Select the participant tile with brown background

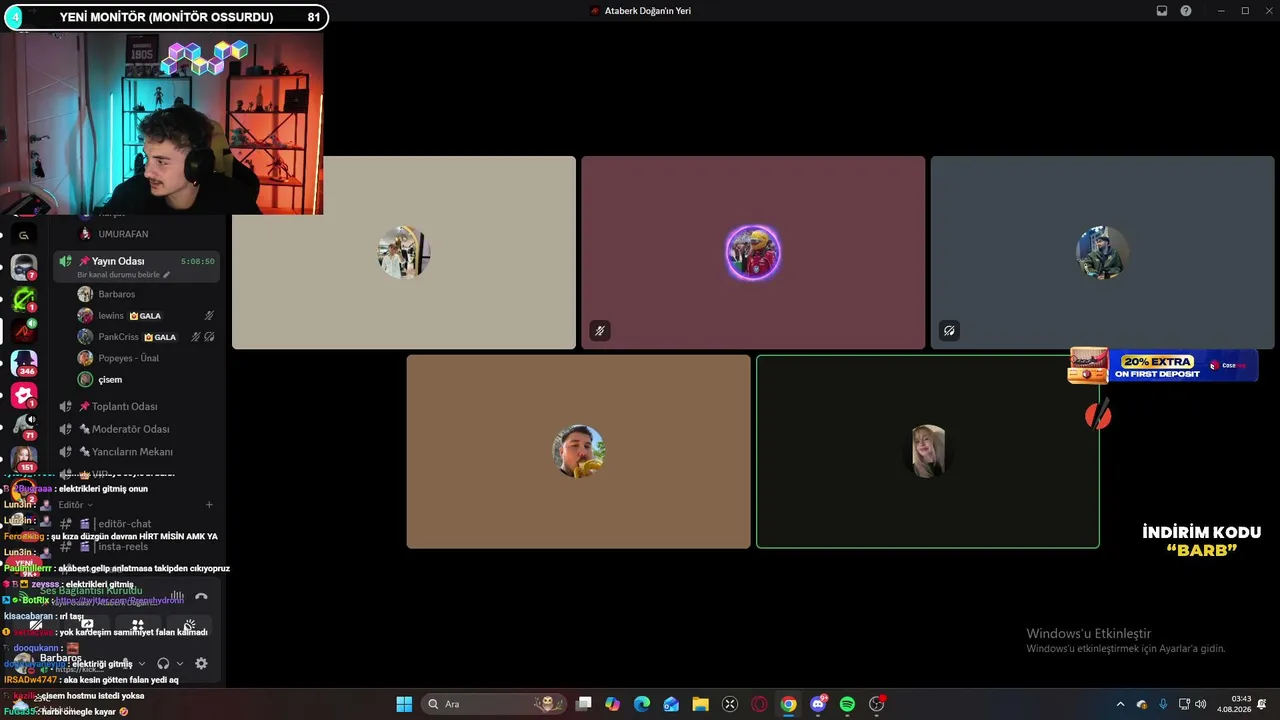point(578,451)
